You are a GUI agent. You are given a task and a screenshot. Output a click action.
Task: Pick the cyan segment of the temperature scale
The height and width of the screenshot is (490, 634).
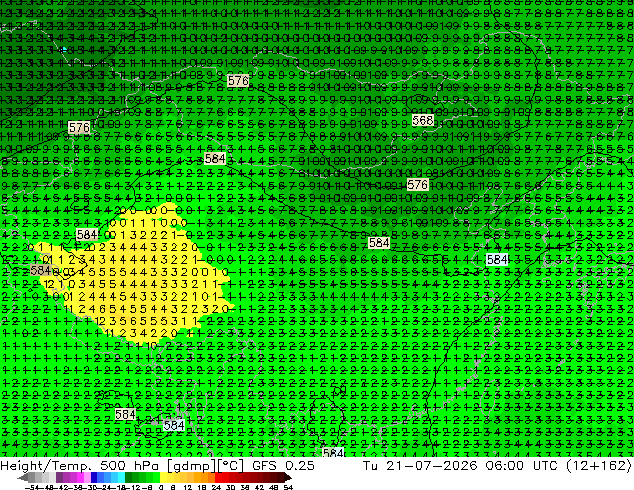pyautogui.click(x=121, y=478)
